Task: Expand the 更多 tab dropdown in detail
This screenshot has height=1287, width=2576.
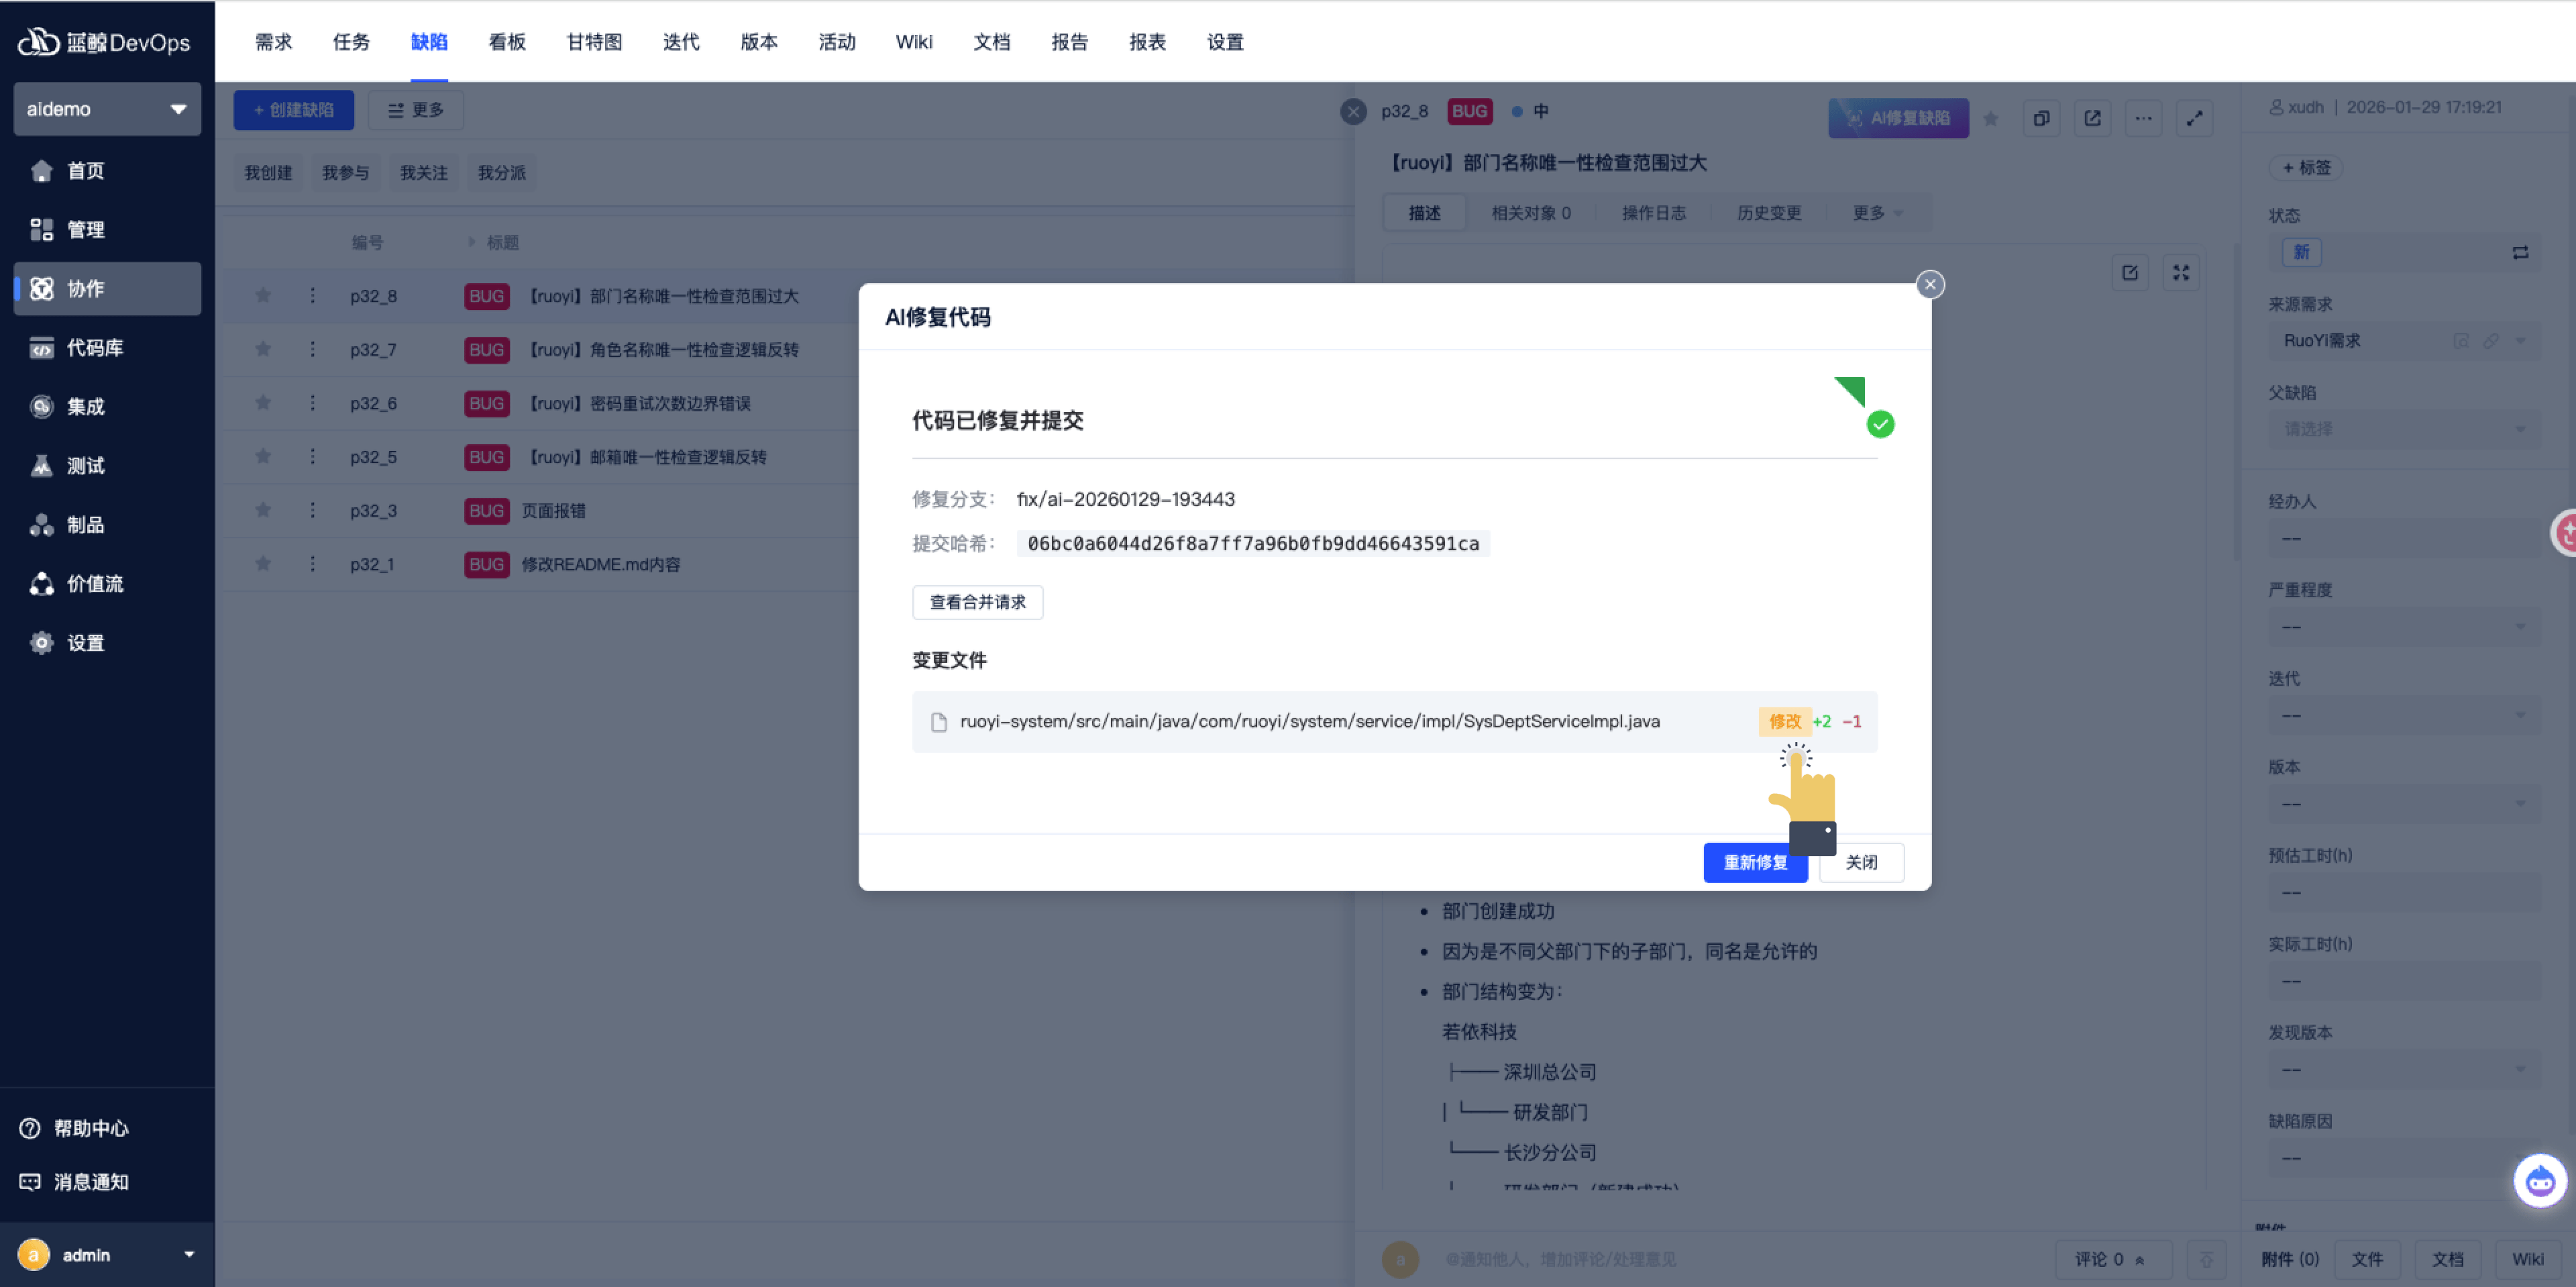Action: pyautogui.click(x=1876, y=213)
